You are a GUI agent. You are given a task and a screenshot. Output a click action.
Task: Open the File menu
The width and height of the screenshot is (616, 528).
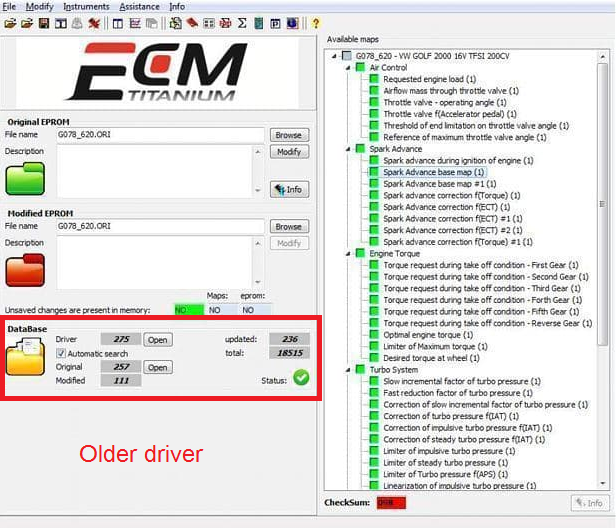point(9,6)
